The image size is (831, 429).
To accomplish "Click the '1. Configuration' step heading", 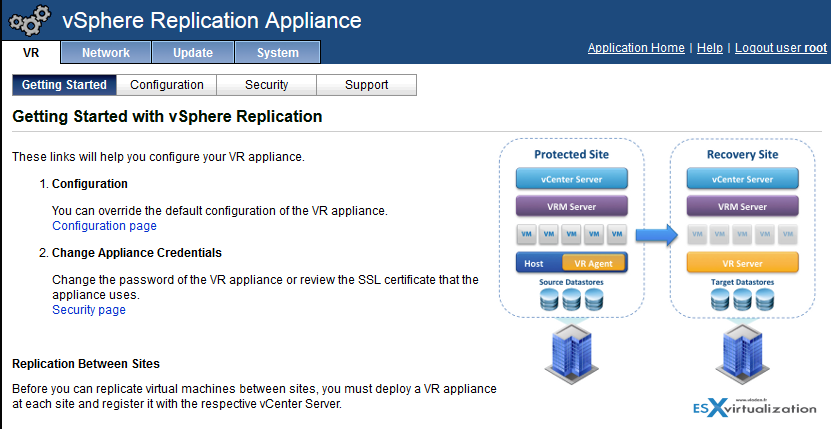I will point(83,184).
